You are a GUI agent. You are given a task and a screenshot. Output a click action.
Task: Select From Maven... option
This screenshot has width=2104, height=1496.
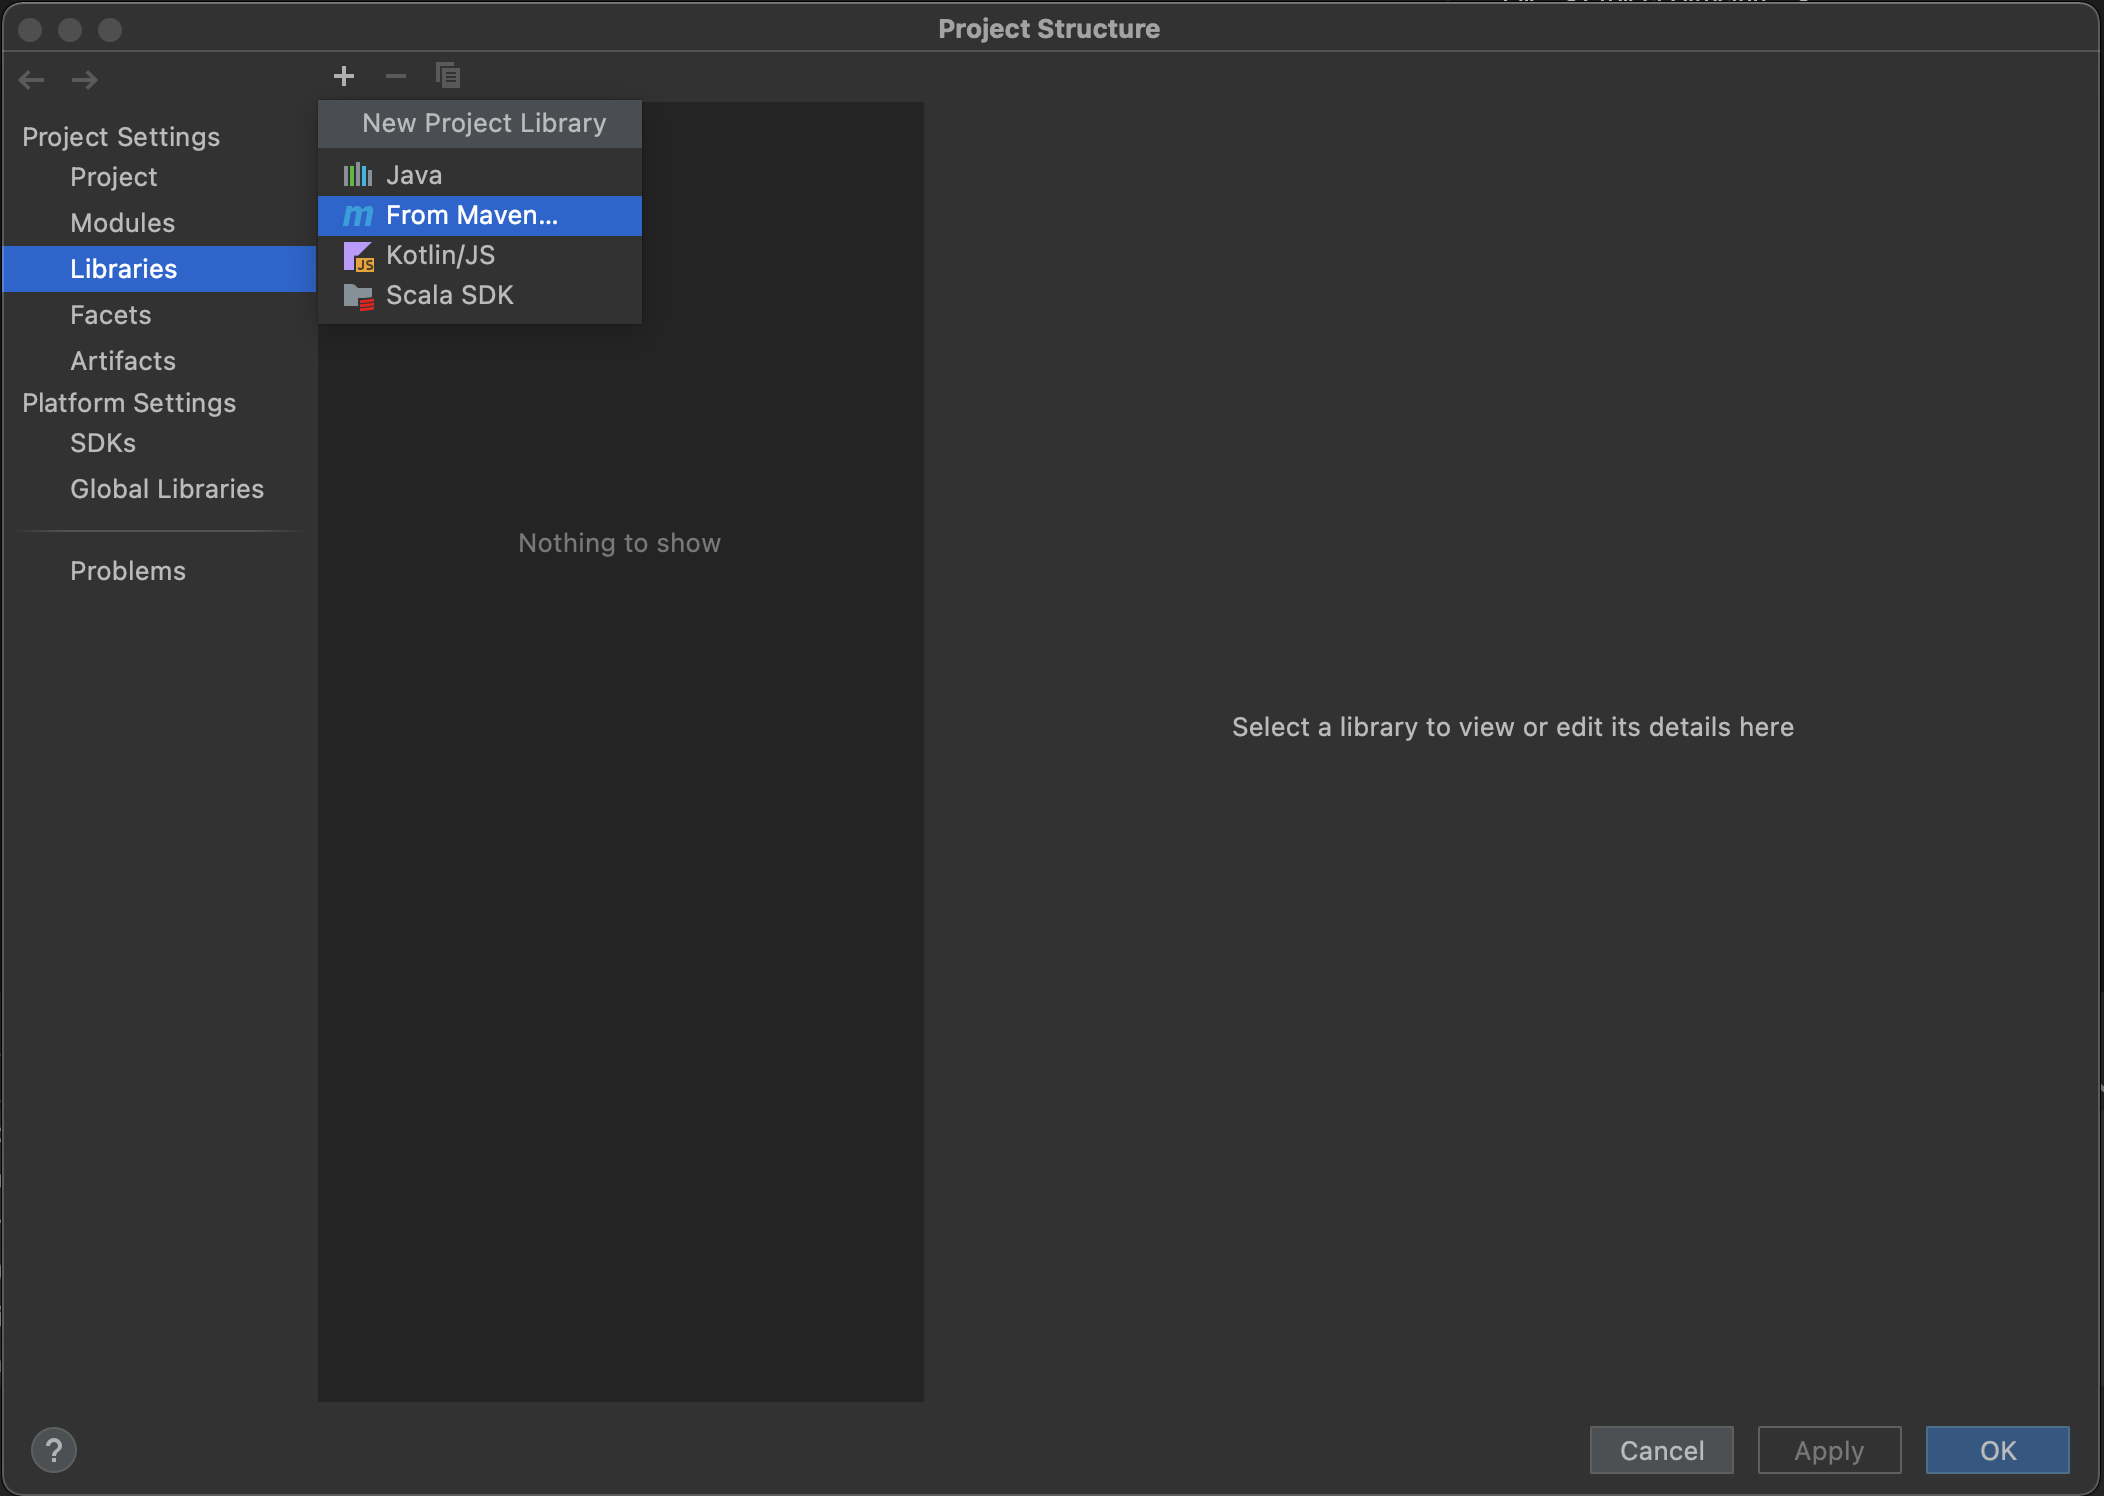[471, 215]
